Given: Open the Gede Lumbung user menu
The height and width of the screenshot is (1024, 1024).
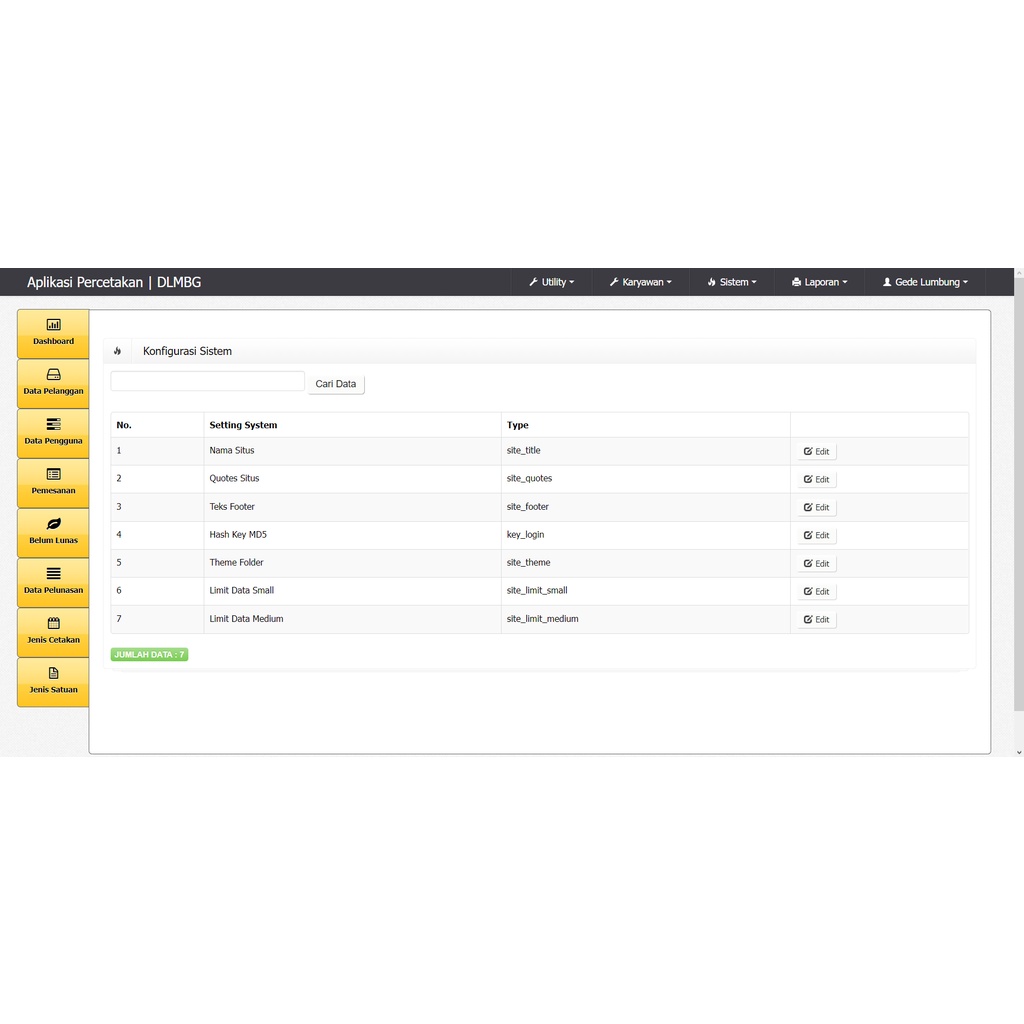Looking at the screenshot, I should (925, 282).
